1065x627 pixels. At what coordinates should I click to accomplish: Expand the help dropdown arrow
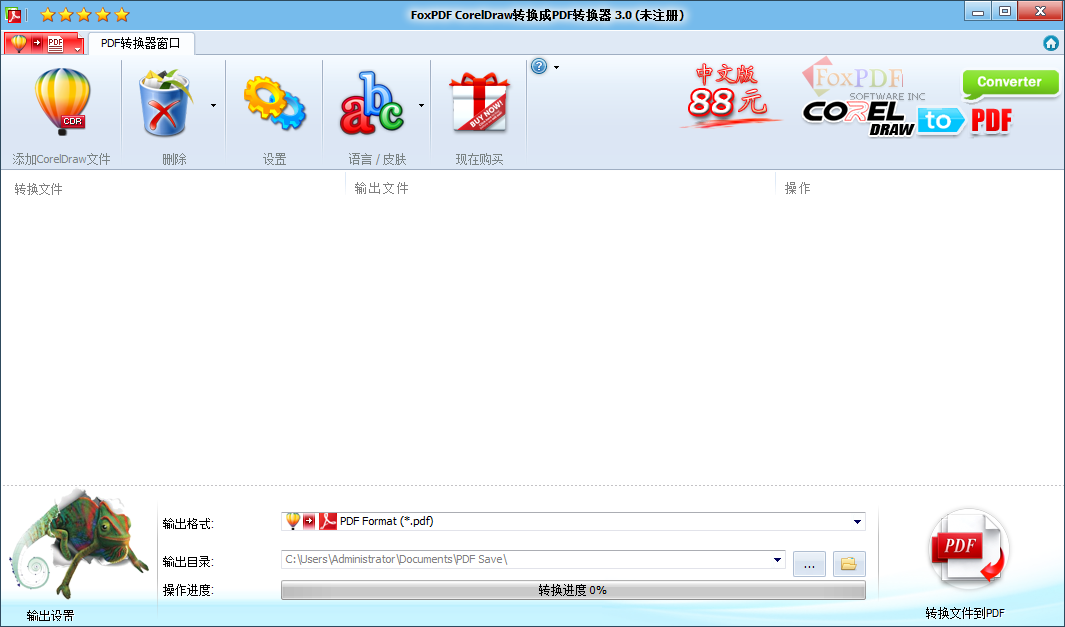556,67
